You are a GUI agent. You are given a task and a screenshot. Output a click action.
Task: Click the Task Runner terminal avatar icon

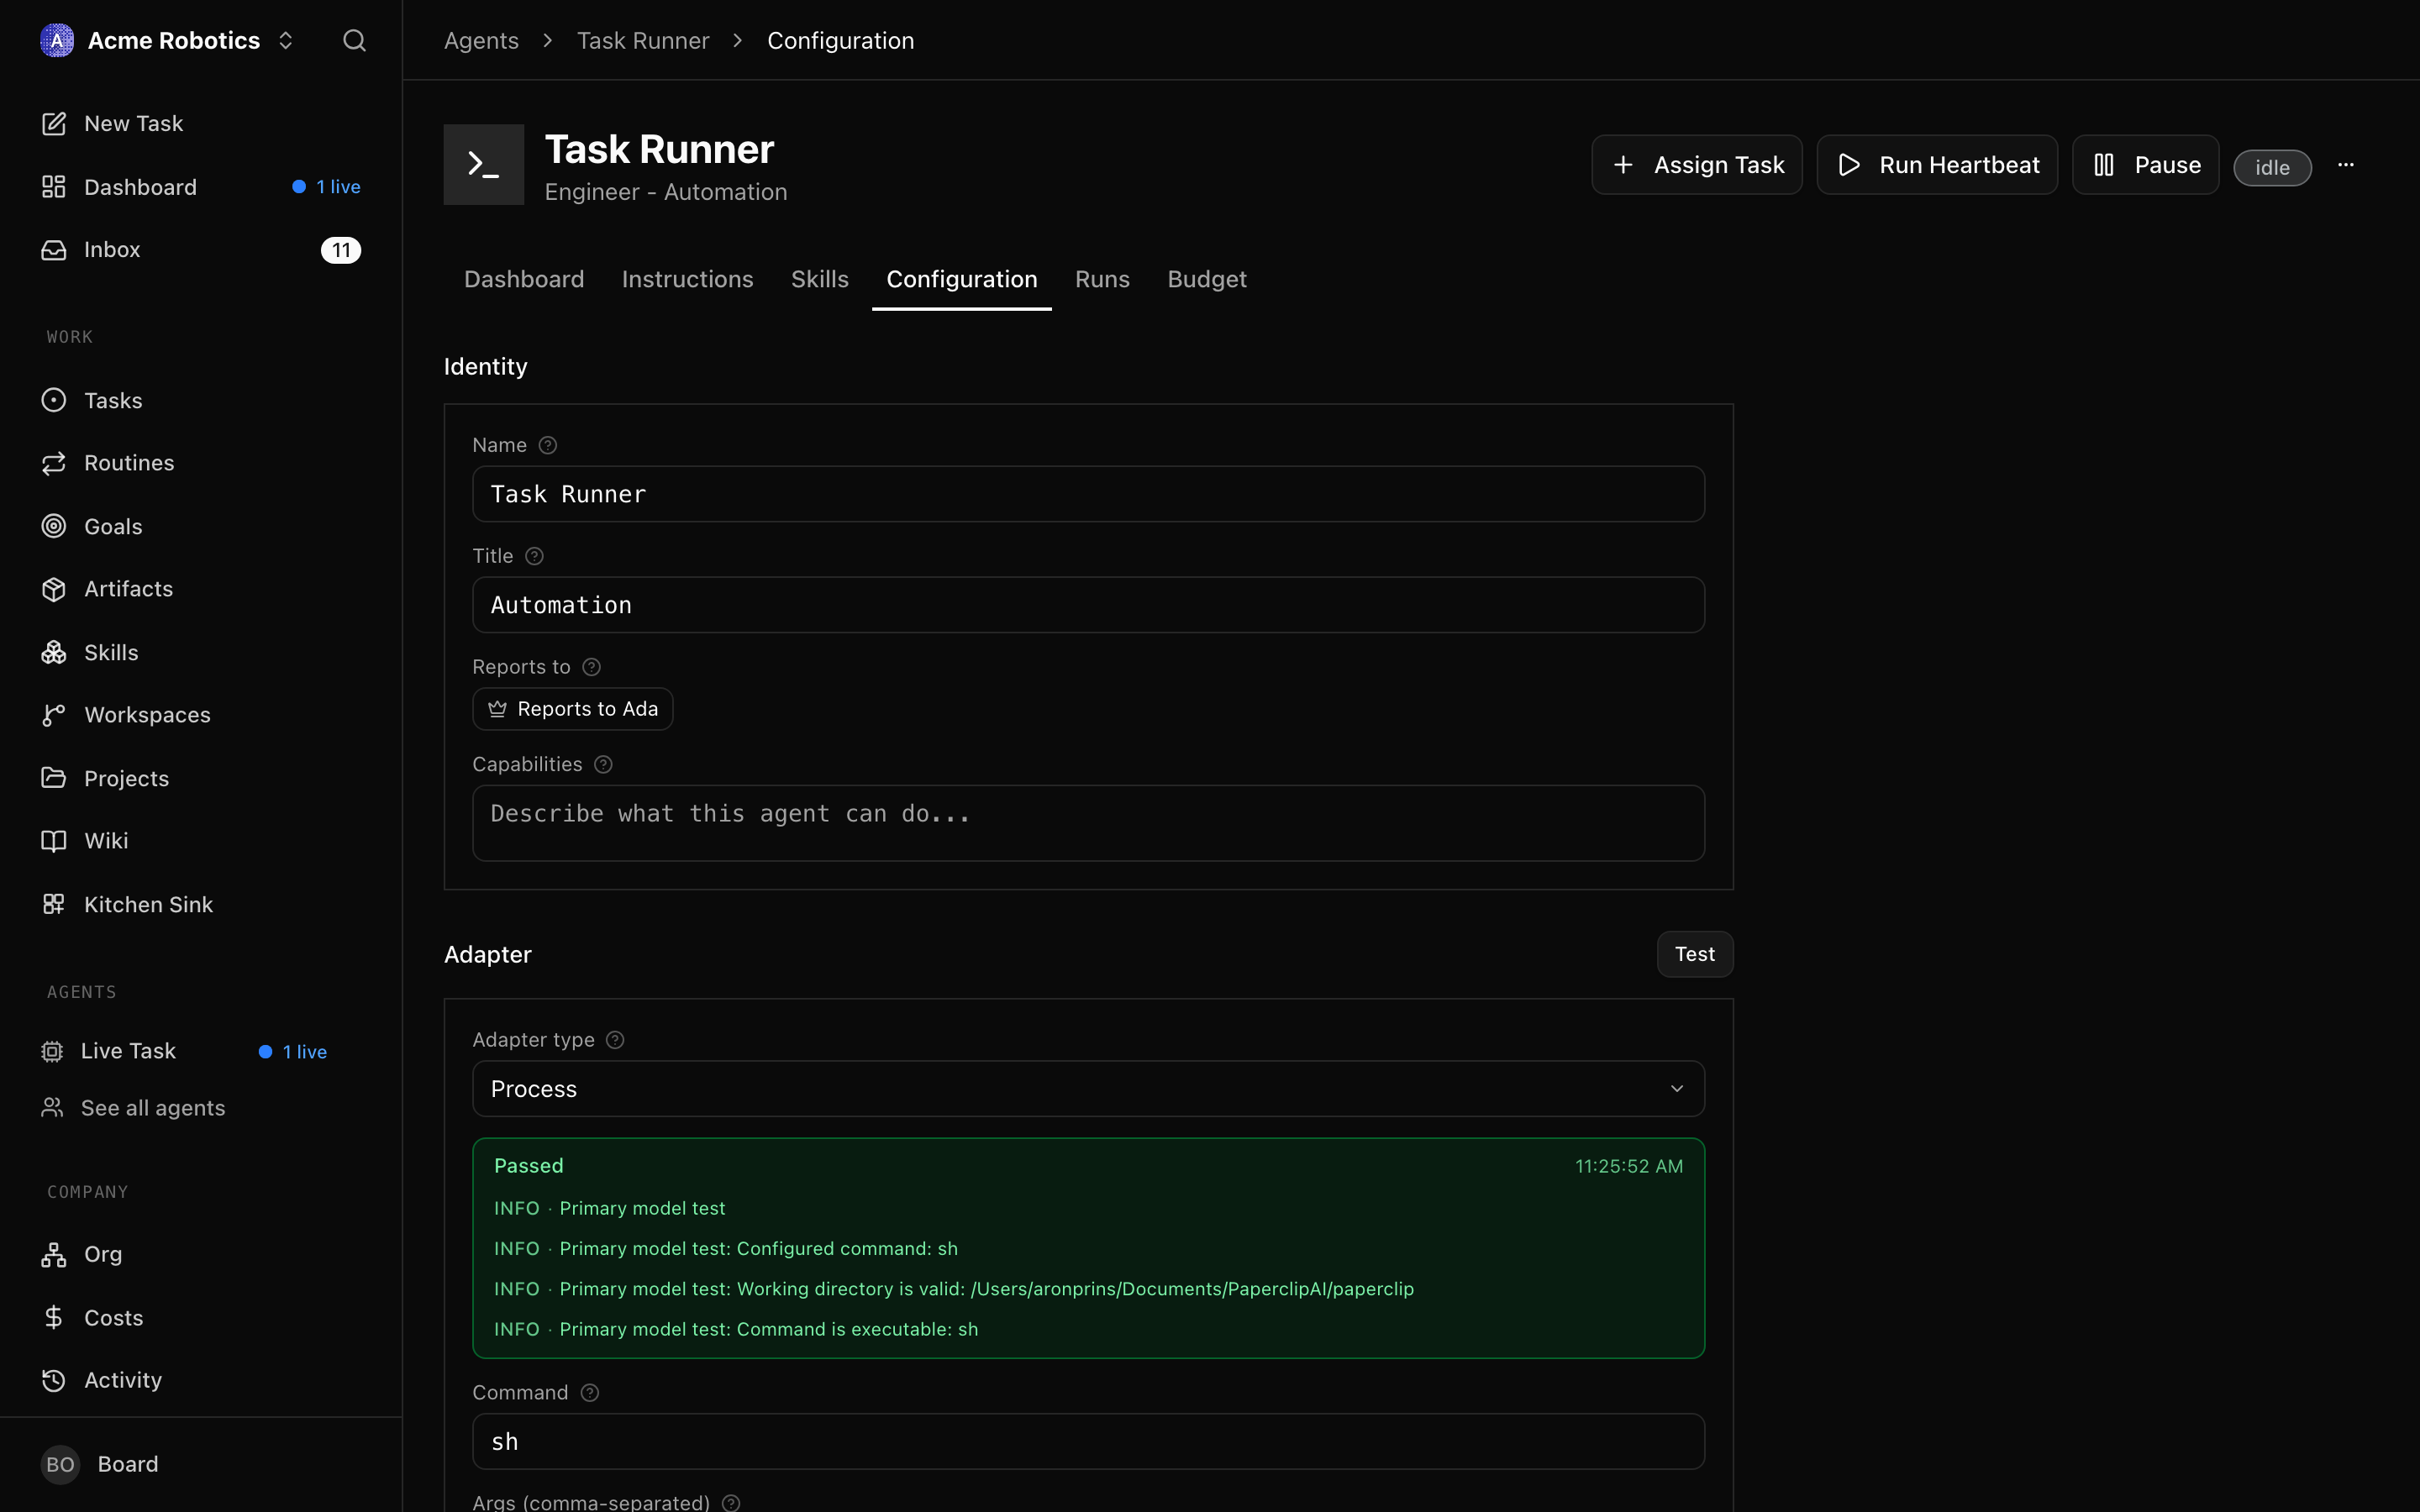click(484, 164)
